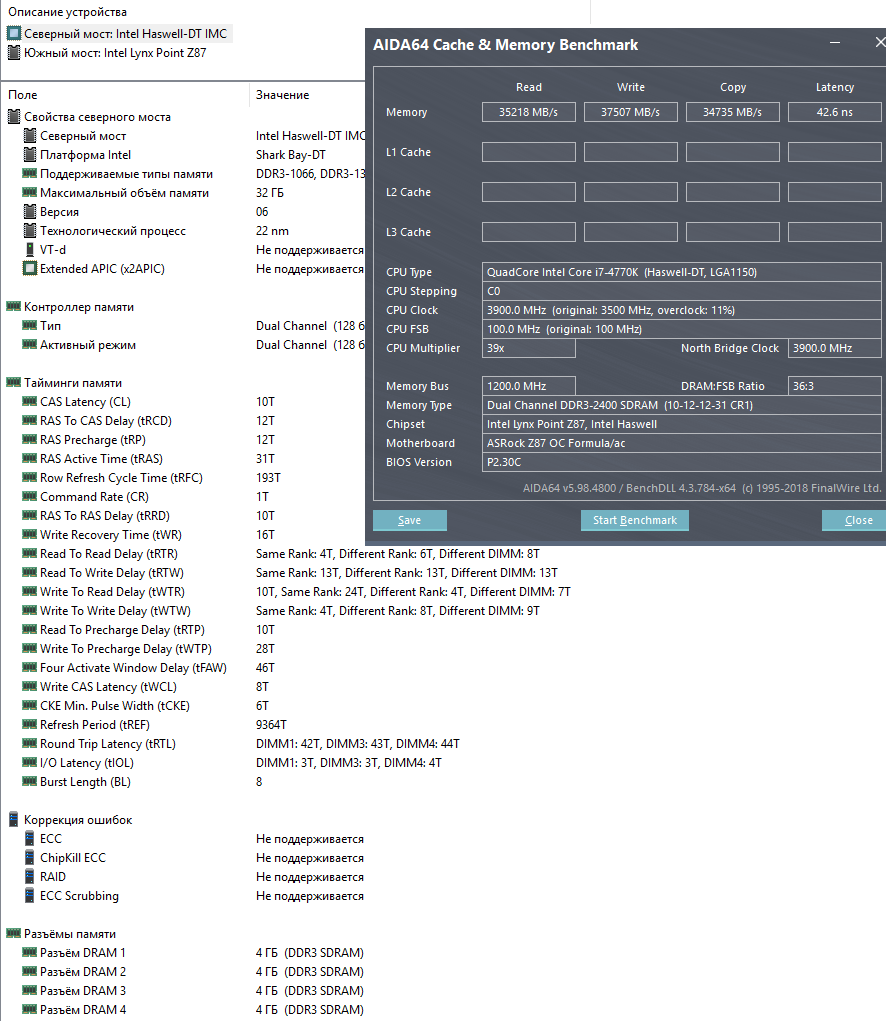Select the Активный режим row

[x=193, y=344]
